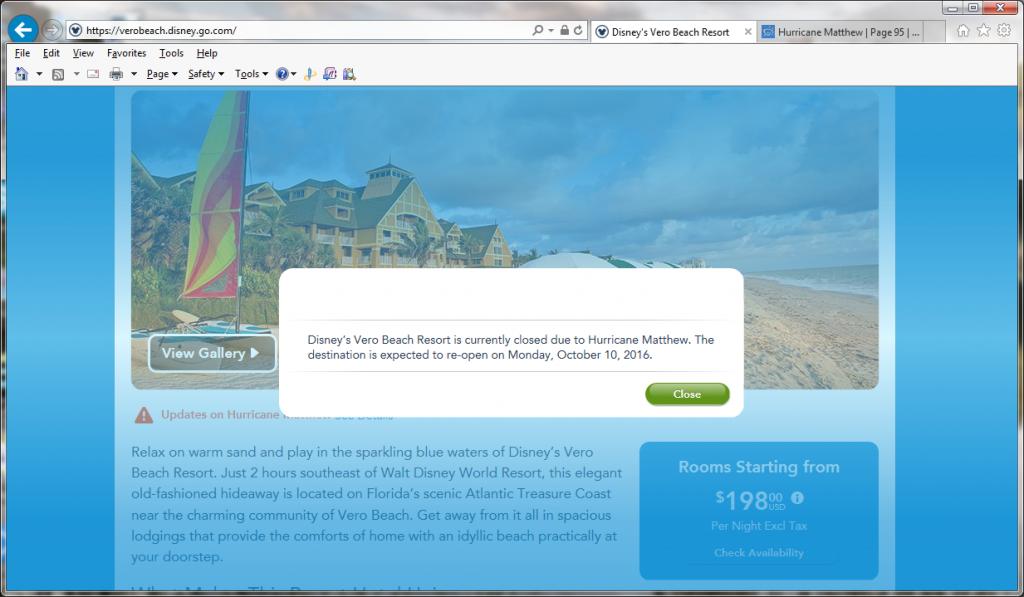This screenshot has width=1024, height=597.
Task: Expand the Page dropdown in command bar
Action: [161, 74]
